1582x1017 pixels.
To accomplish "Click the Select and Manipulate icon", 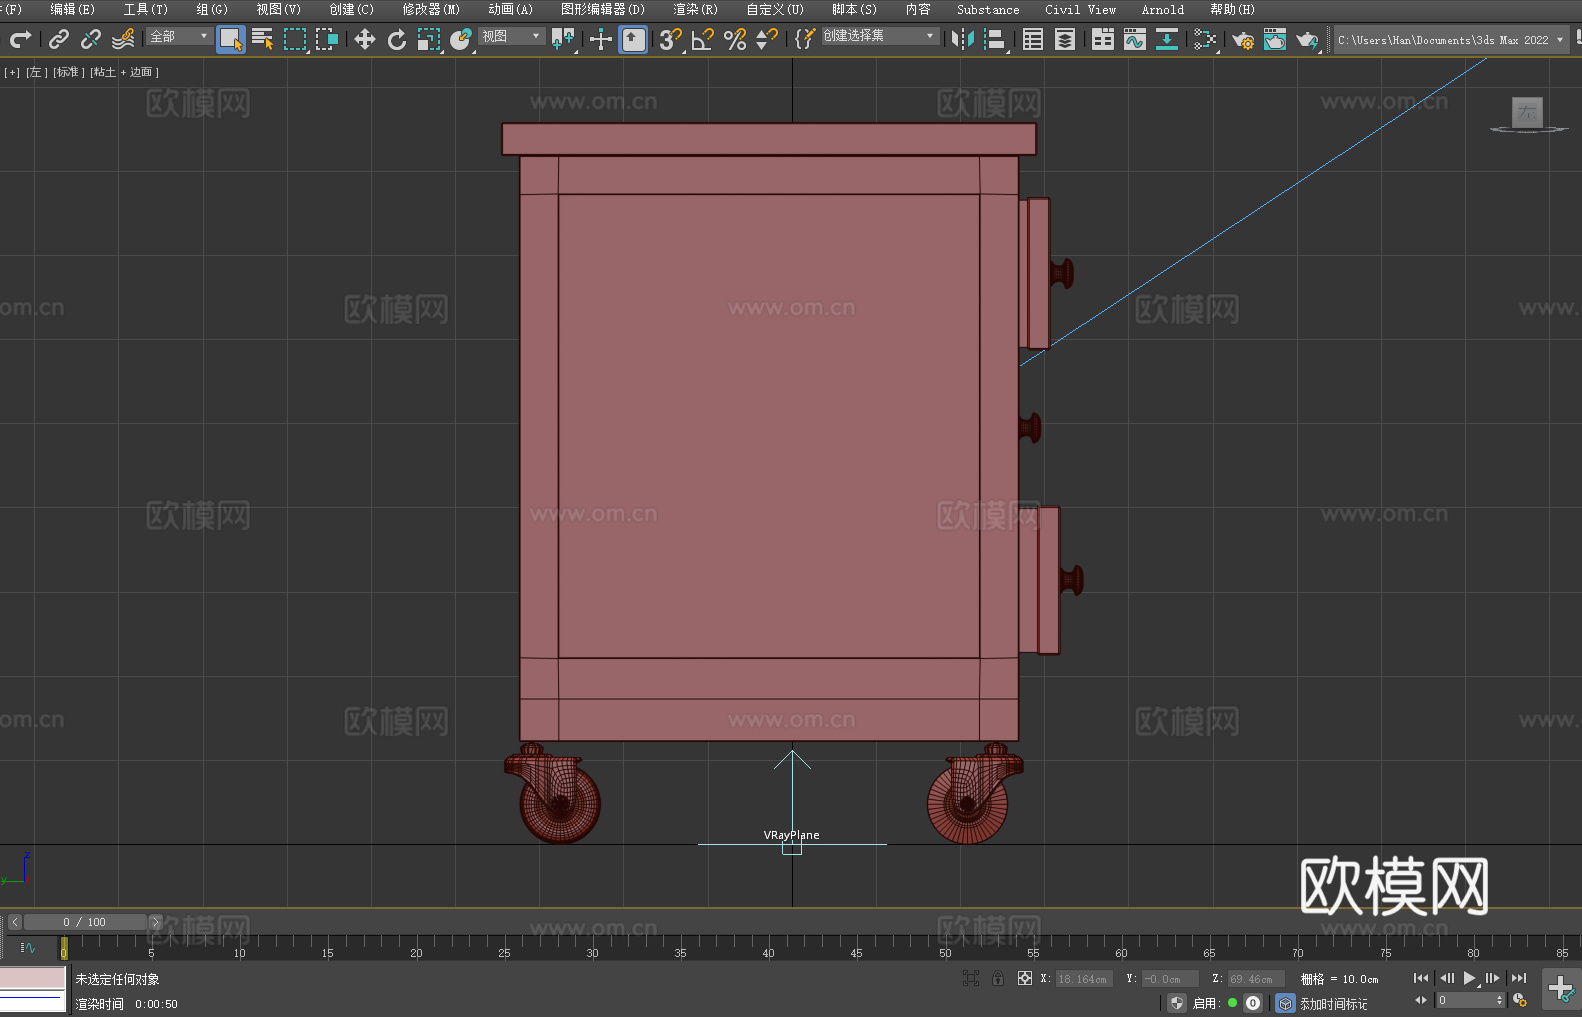I will click(601, 39).
